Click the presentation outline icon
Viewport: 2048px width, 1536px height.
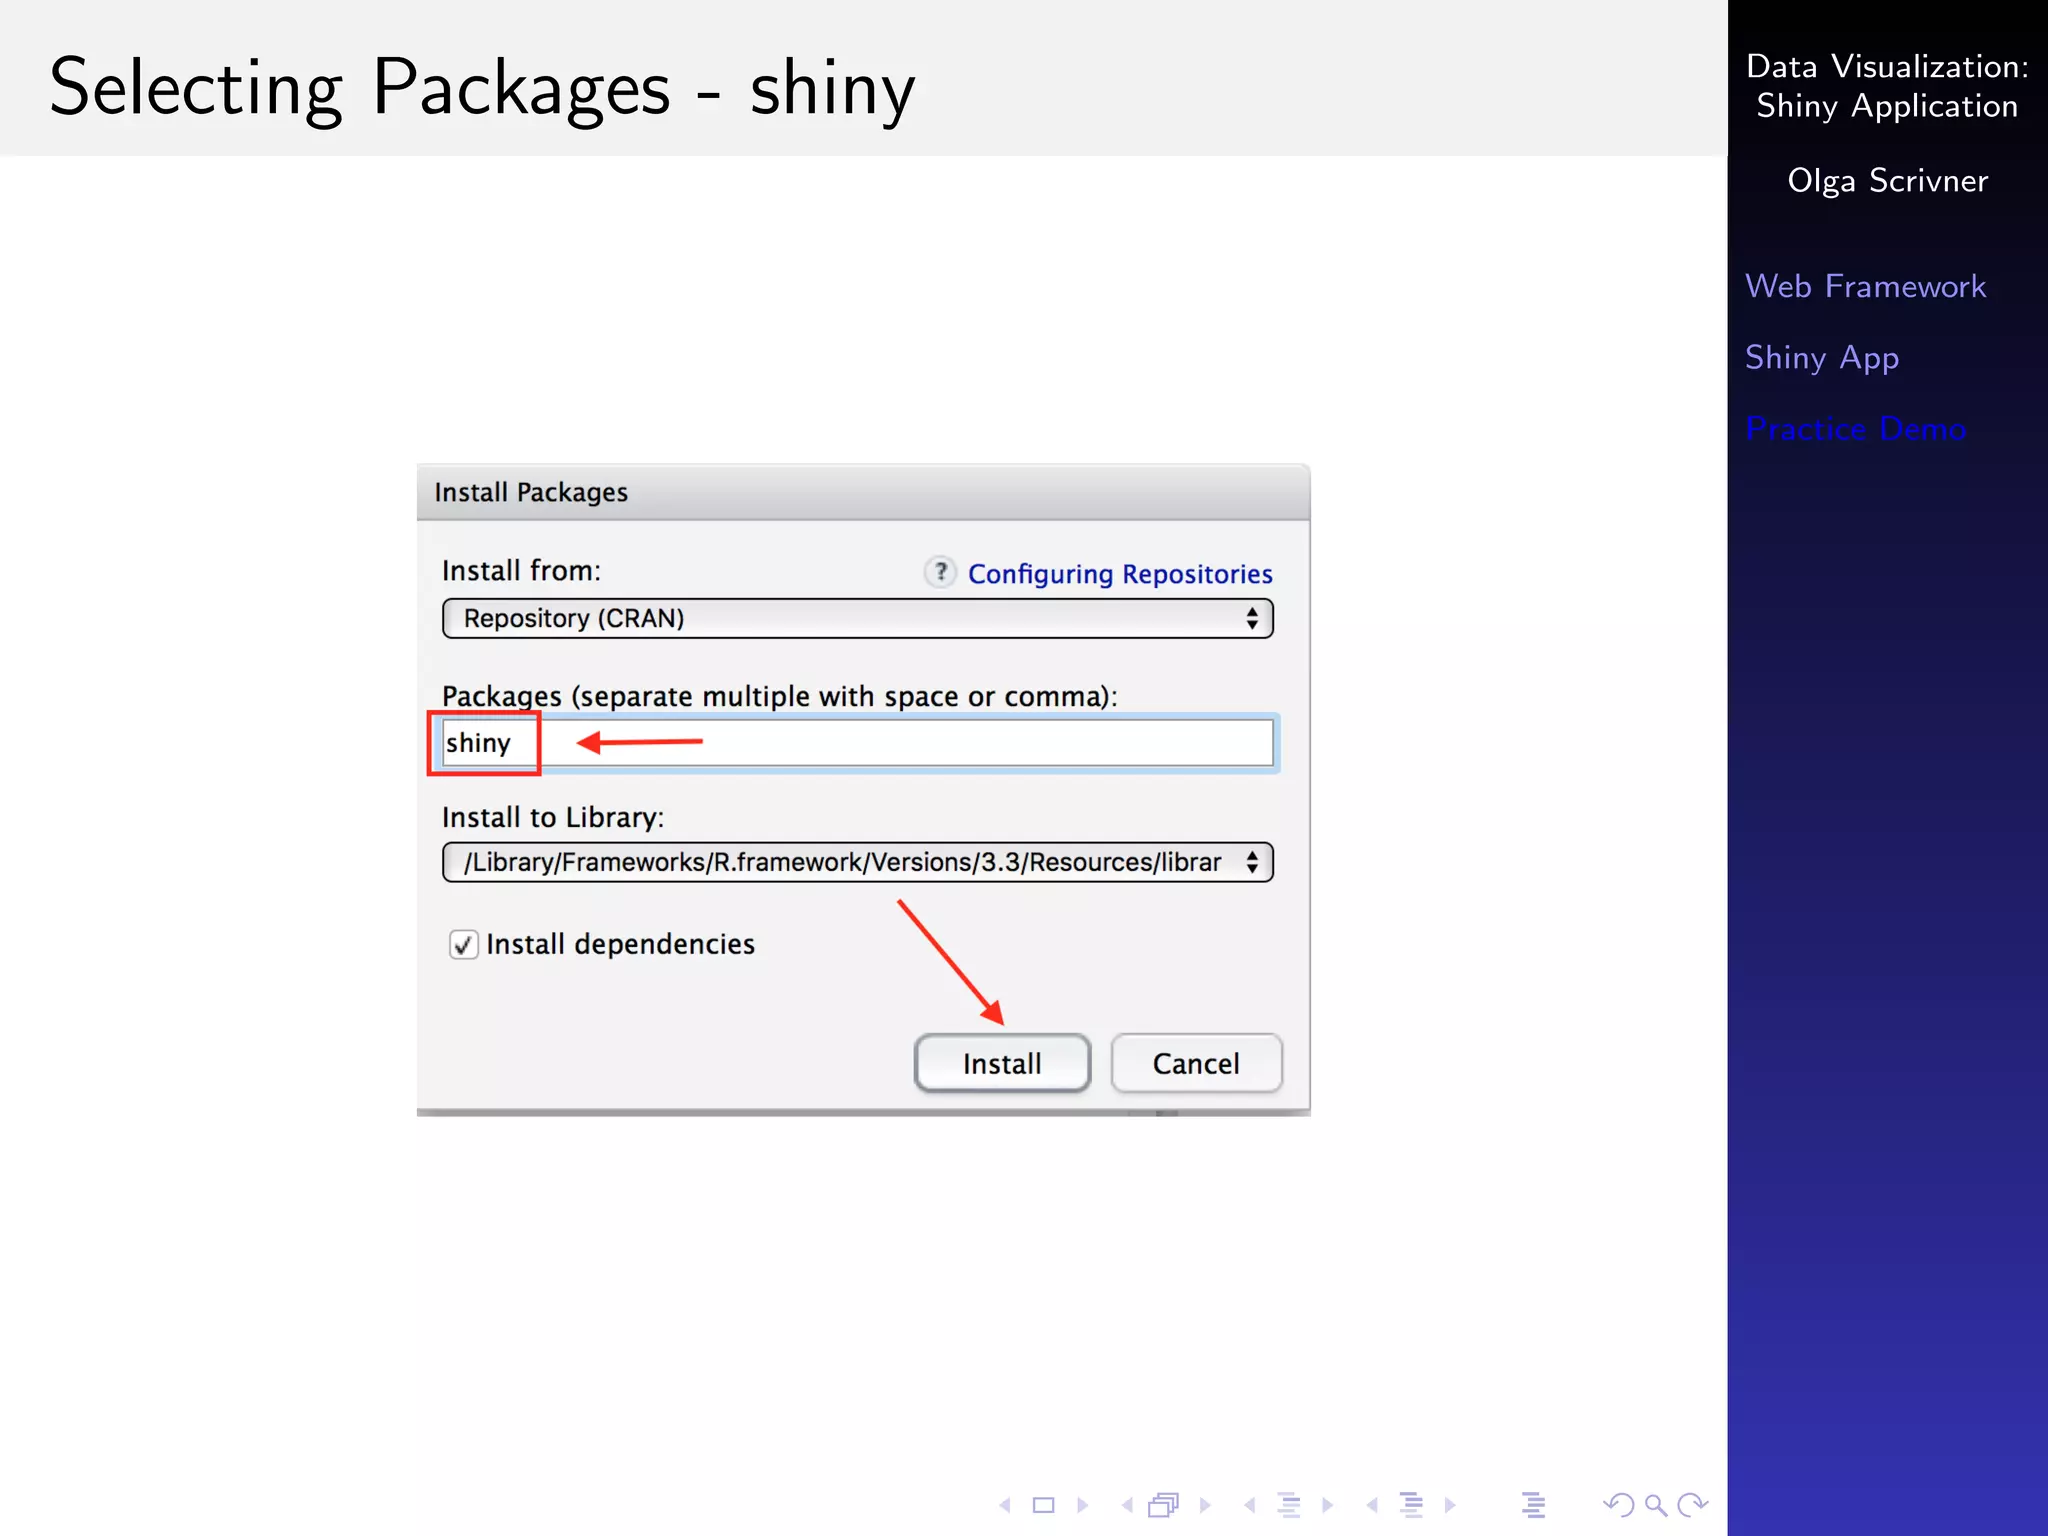pyautogui.click(x=1533, y=1505)
